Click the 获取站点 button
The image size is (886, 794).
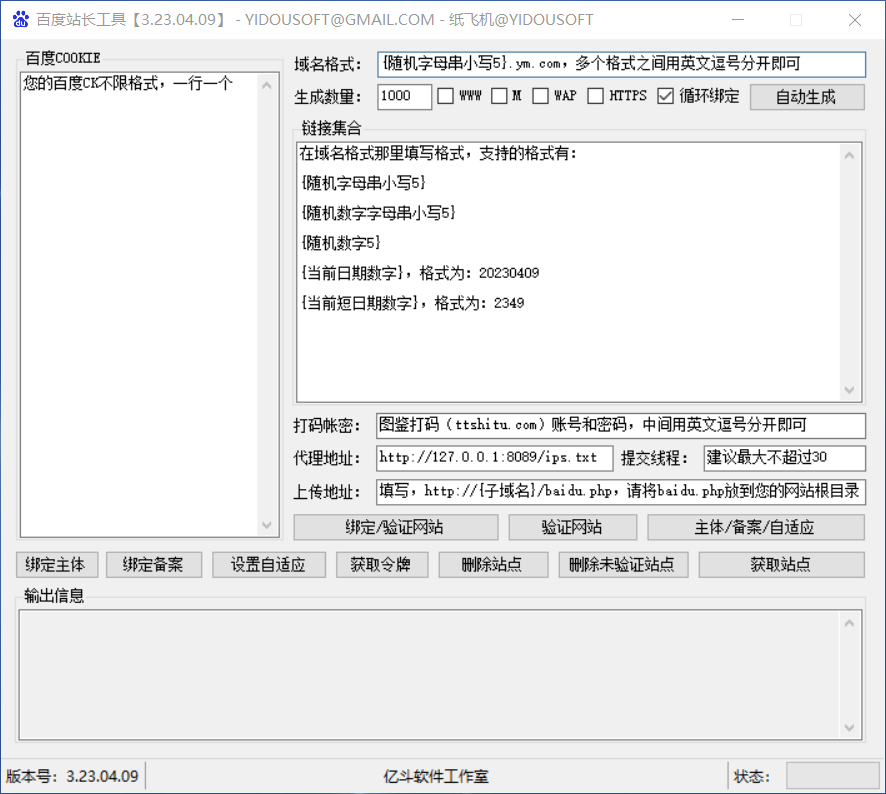pos(781,565)
